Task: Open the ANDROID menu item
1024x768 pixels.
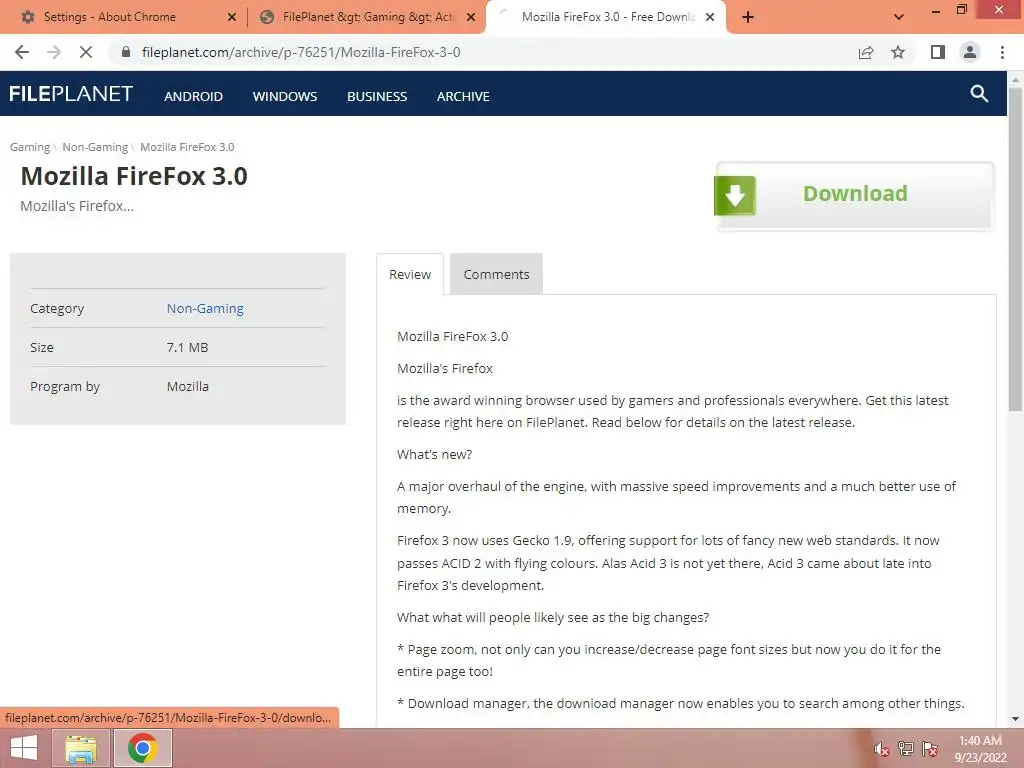Action: point(193,96)
